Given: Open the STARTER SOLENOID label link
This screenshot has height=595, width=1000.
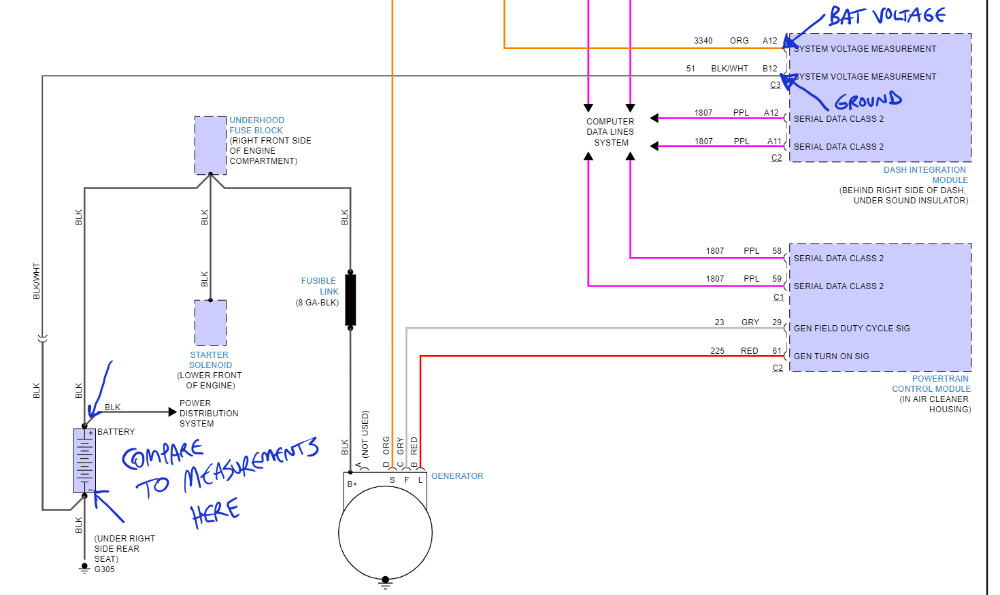Looking at the screenshot, I should 209,360.
